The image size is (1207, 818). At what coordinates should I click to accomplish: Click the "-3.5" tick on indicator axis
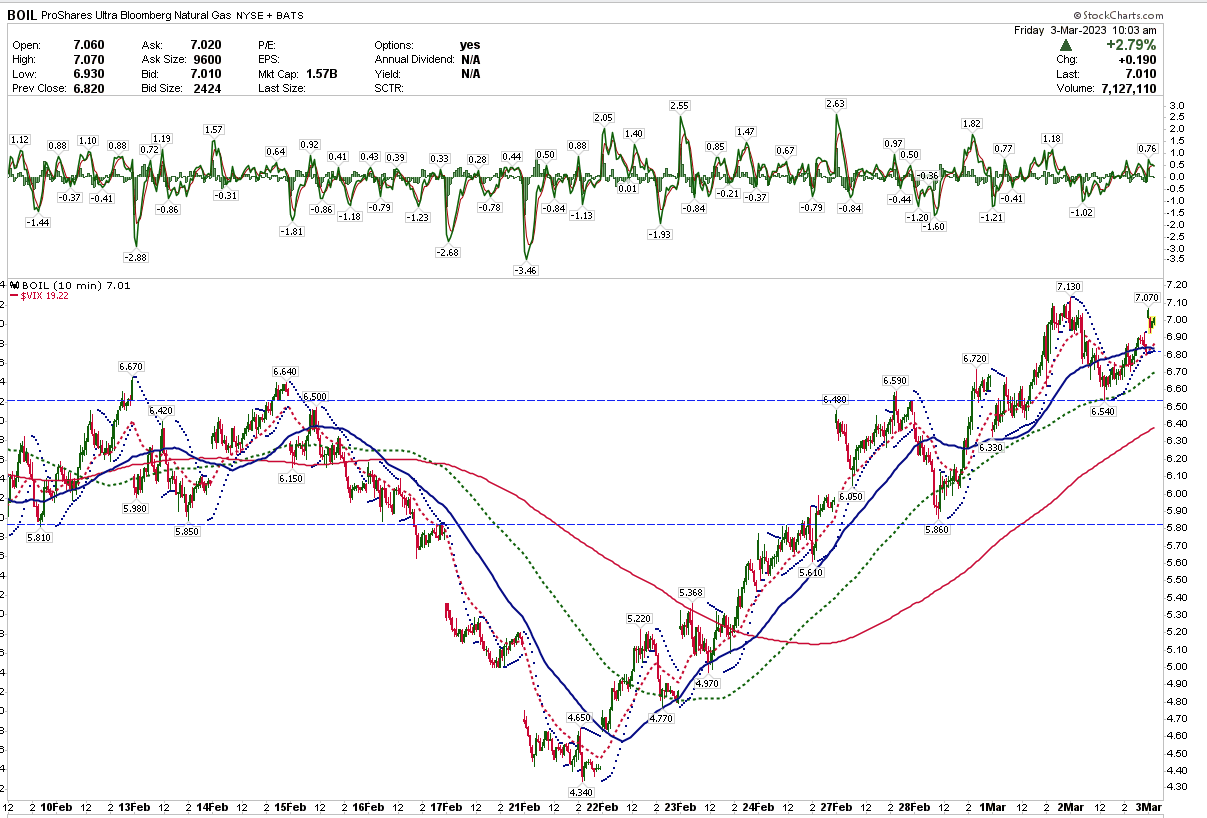1177,260
